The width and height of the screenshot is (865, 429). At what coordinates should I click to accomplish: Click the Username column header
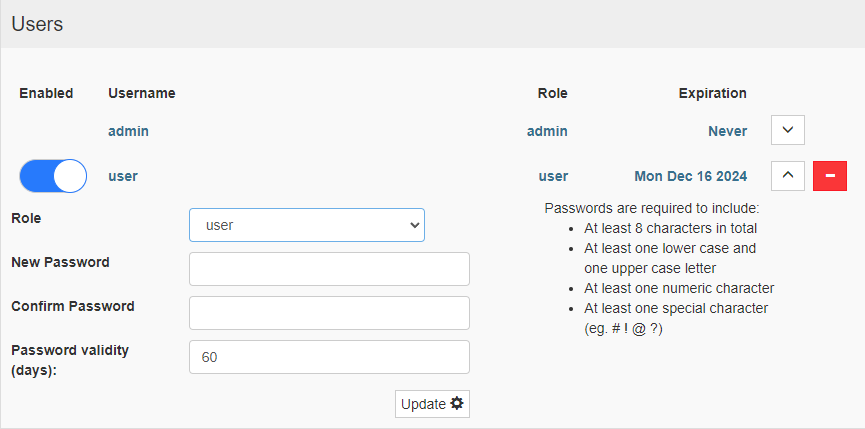pyautogui.click(x=142, y=94)
